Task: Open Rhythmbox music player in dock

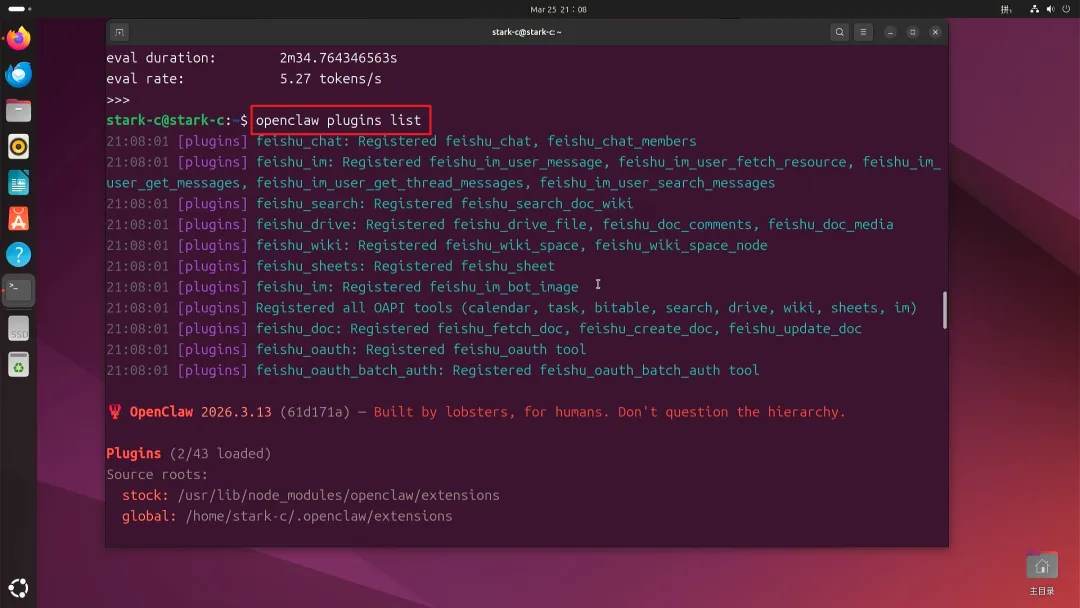Action: click(19, 147)
